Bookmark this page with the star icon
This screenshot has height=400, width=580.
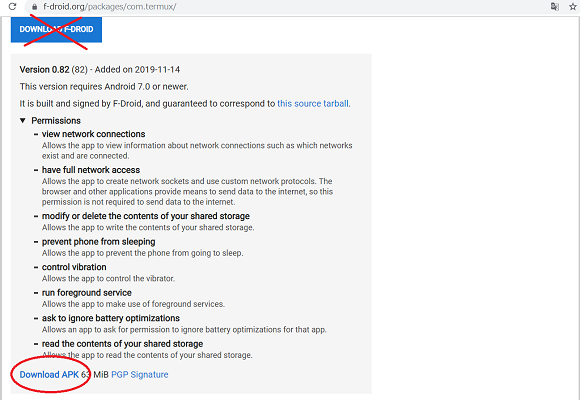click(x=573, y=7)
